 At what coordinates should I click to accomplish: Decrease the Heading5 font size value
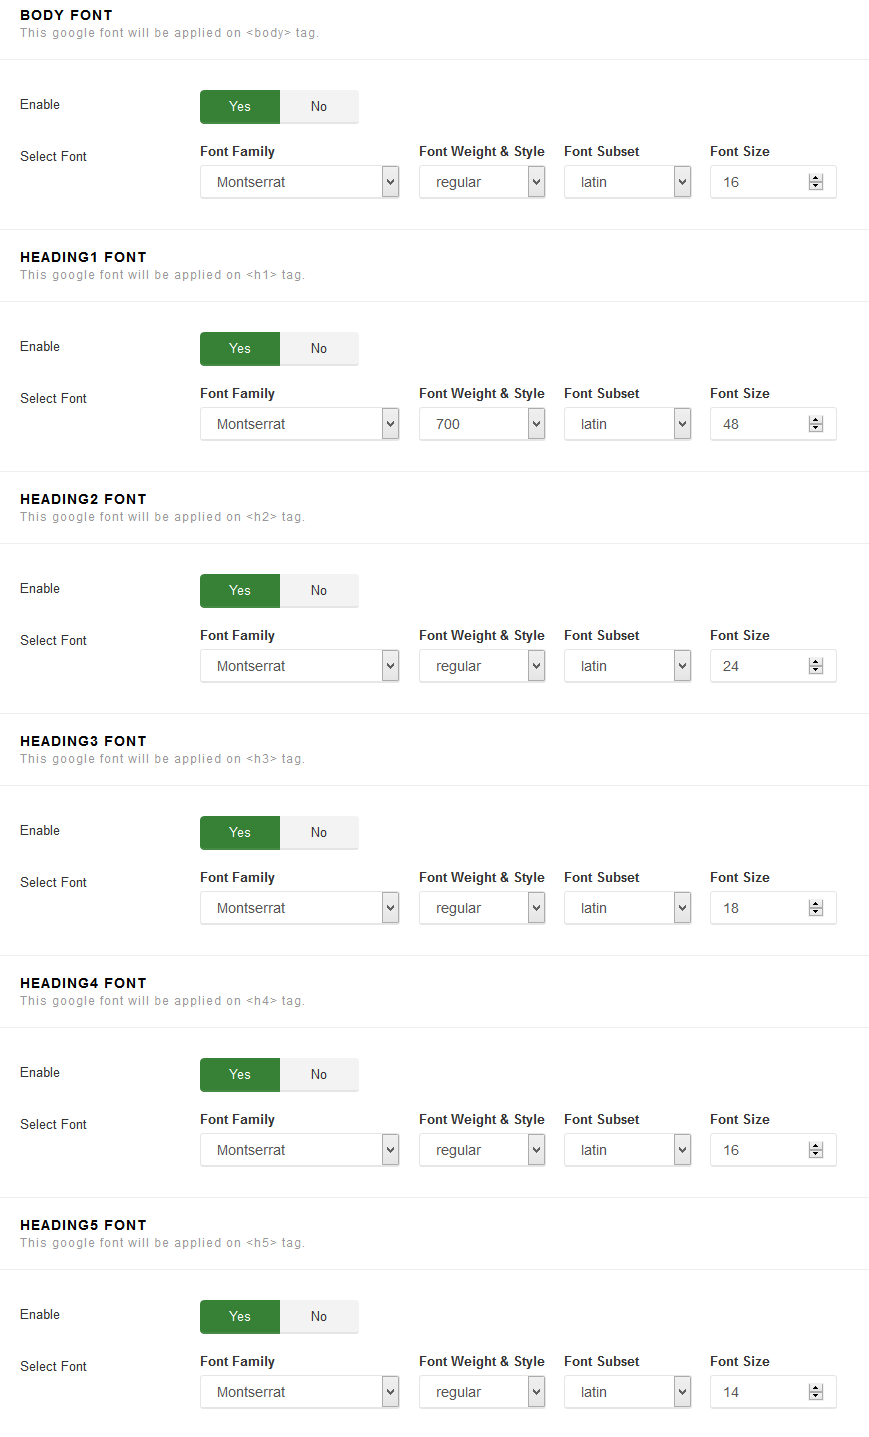click(816, 1396)
